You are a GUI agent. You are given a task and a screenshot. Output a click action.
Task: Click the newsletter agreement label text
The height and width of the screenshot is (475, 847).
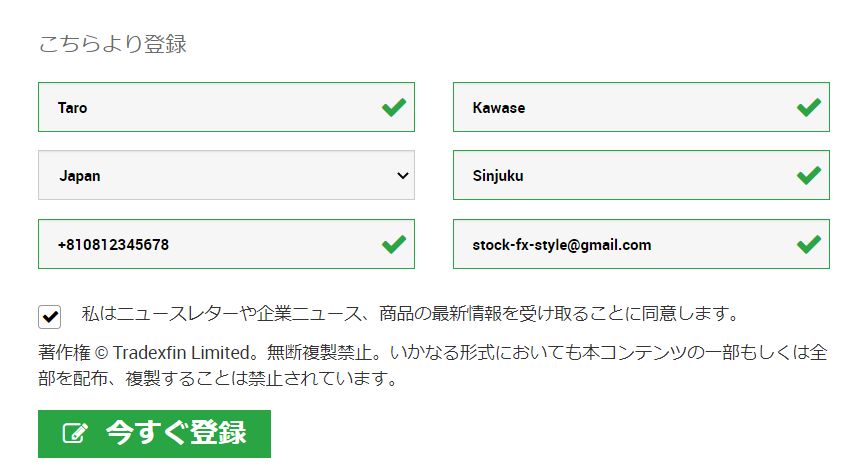point(410,314)
